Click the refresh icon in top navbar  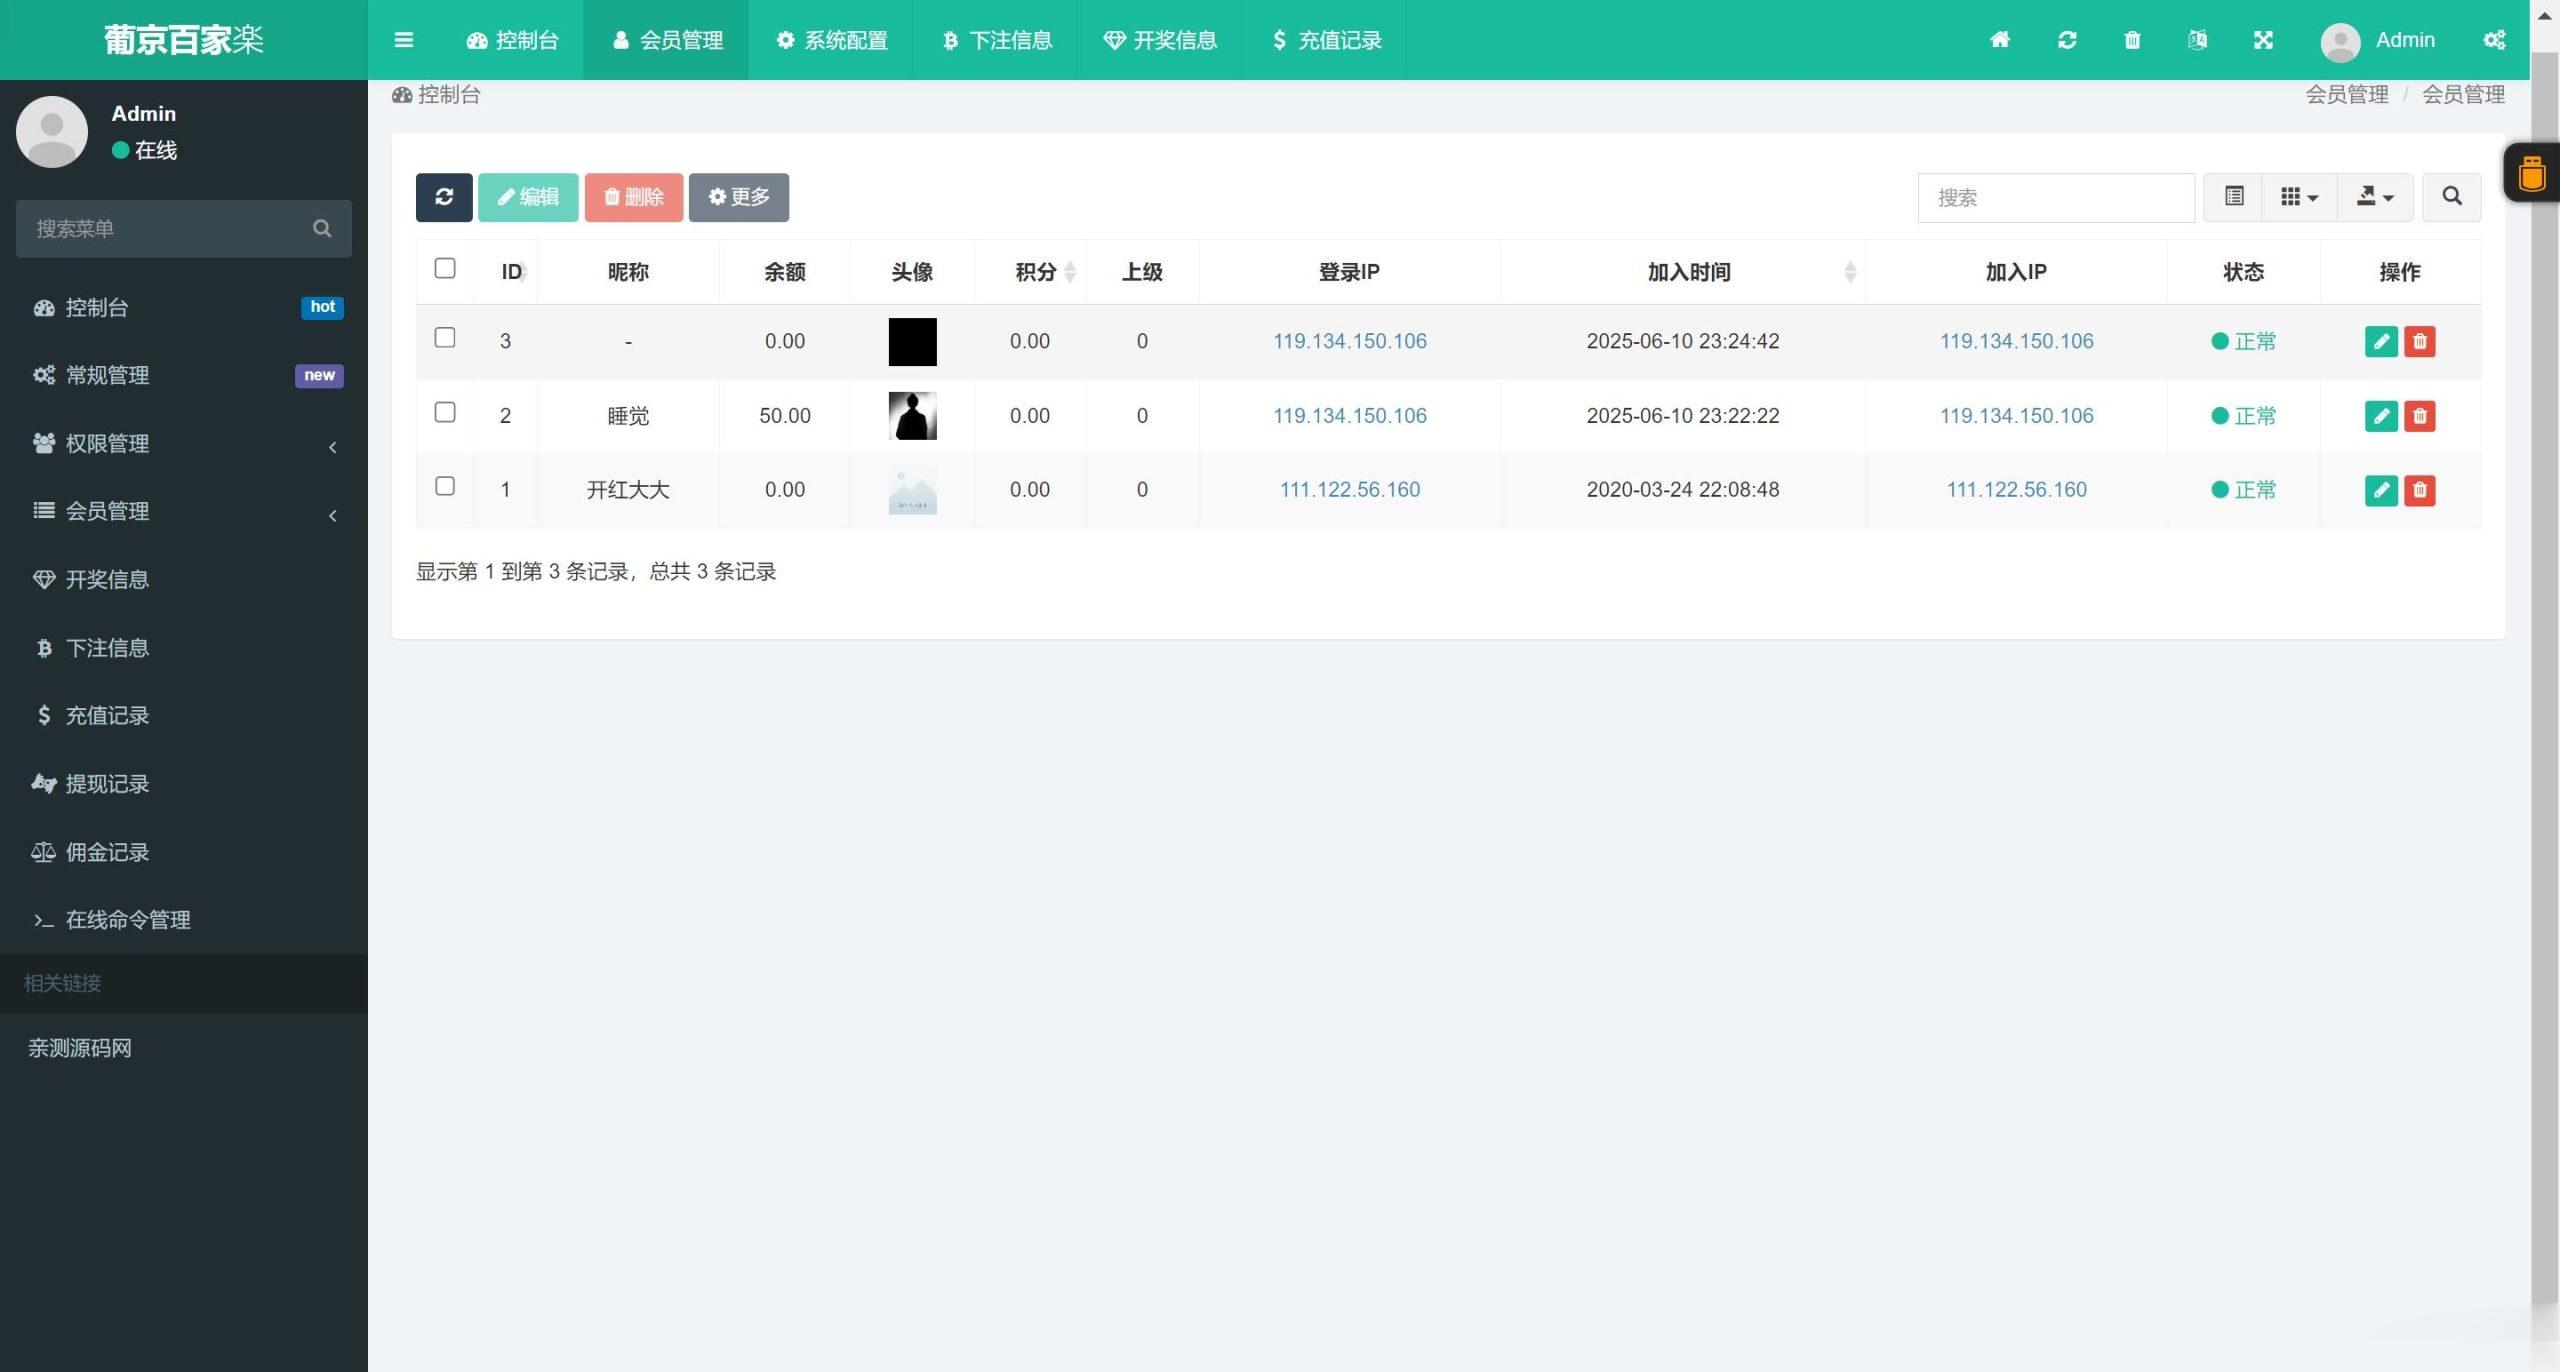[2065, 40]
